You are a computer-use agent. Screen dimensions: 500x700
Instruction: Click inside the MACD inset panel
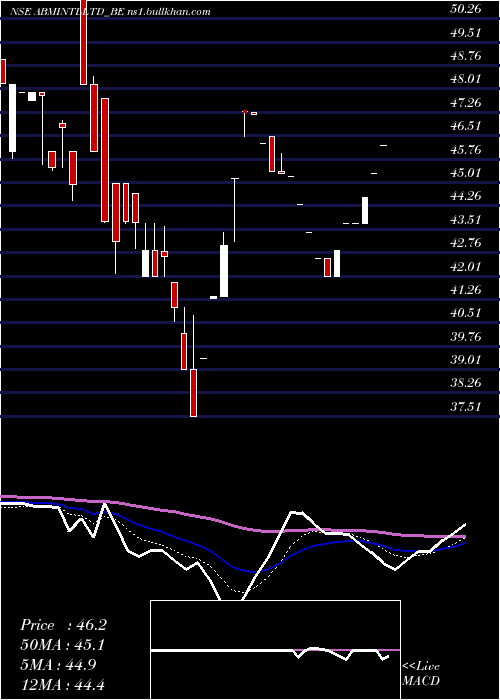pyautogui.click(x=275, y=650)
